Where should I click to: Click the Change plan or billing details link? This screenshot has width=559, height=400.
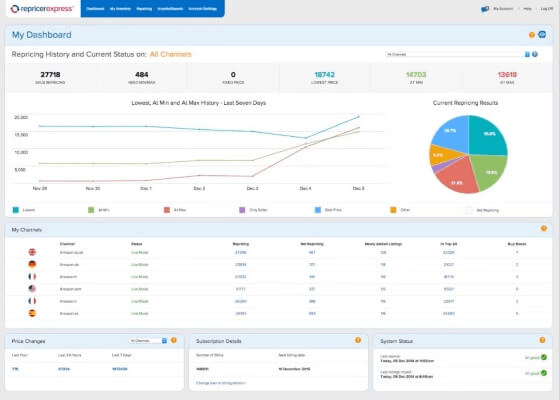[x=221, y=383]
